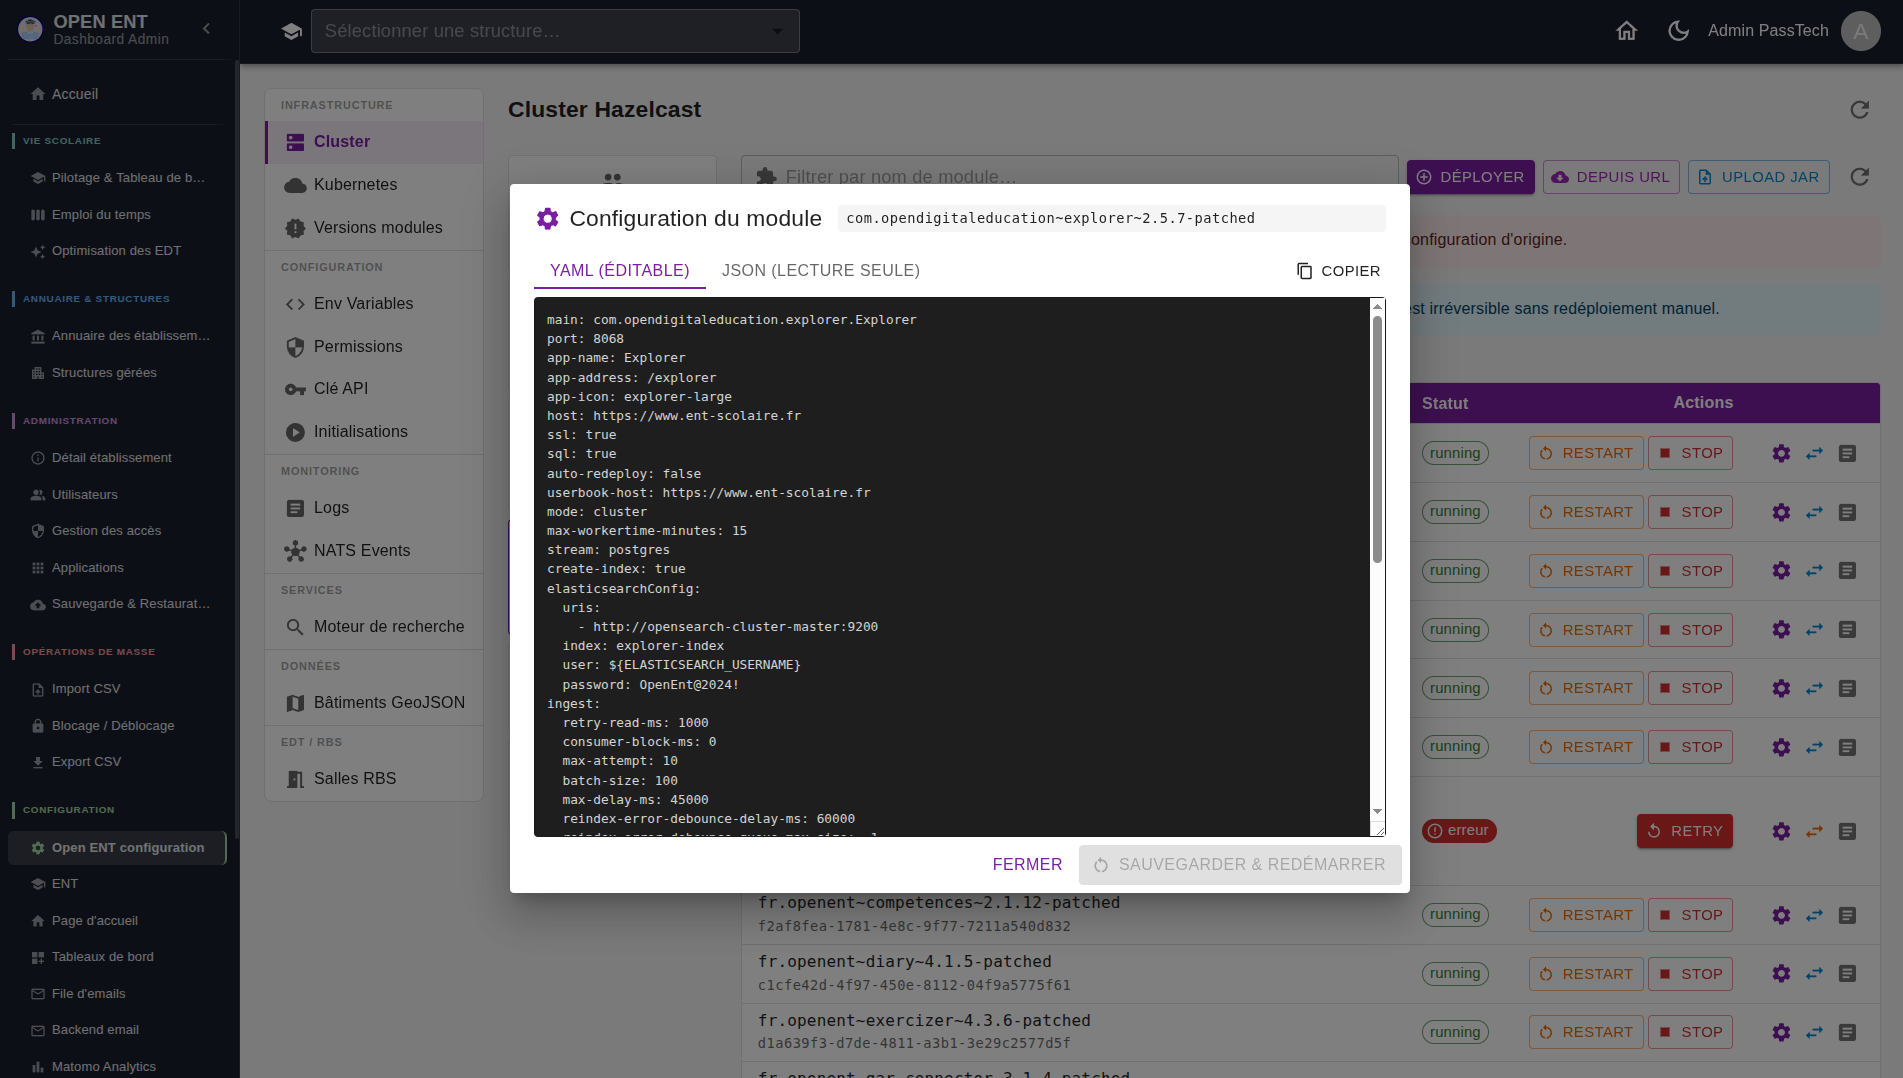
Task: Click SAUVEGARDER & REDÉMARRER button
Action: (x=1240, y=864)
